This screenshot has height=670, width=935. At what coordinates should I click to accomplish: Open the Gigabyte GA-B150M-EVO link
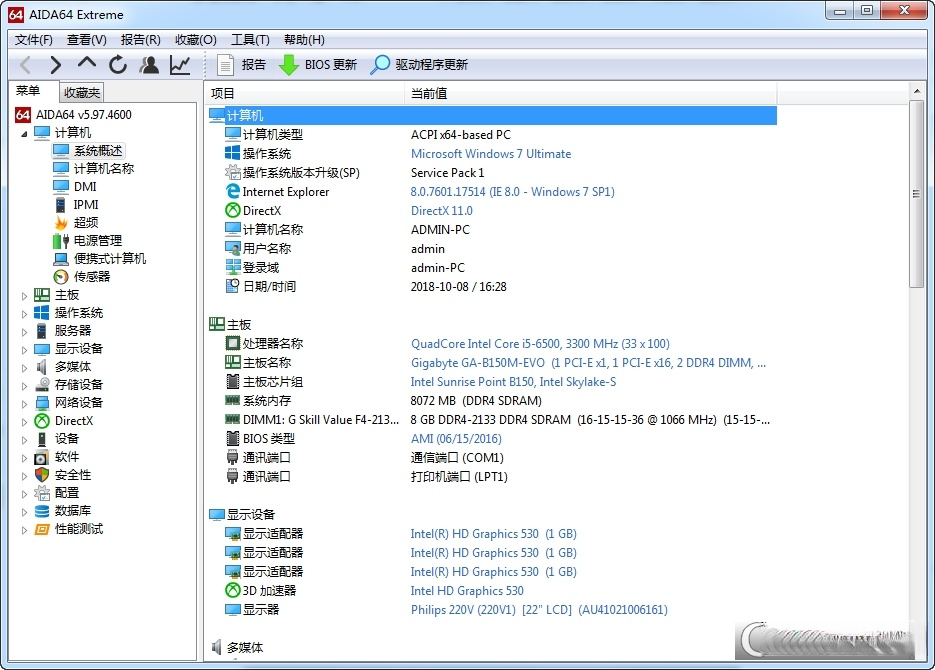[x=588, y=363]
